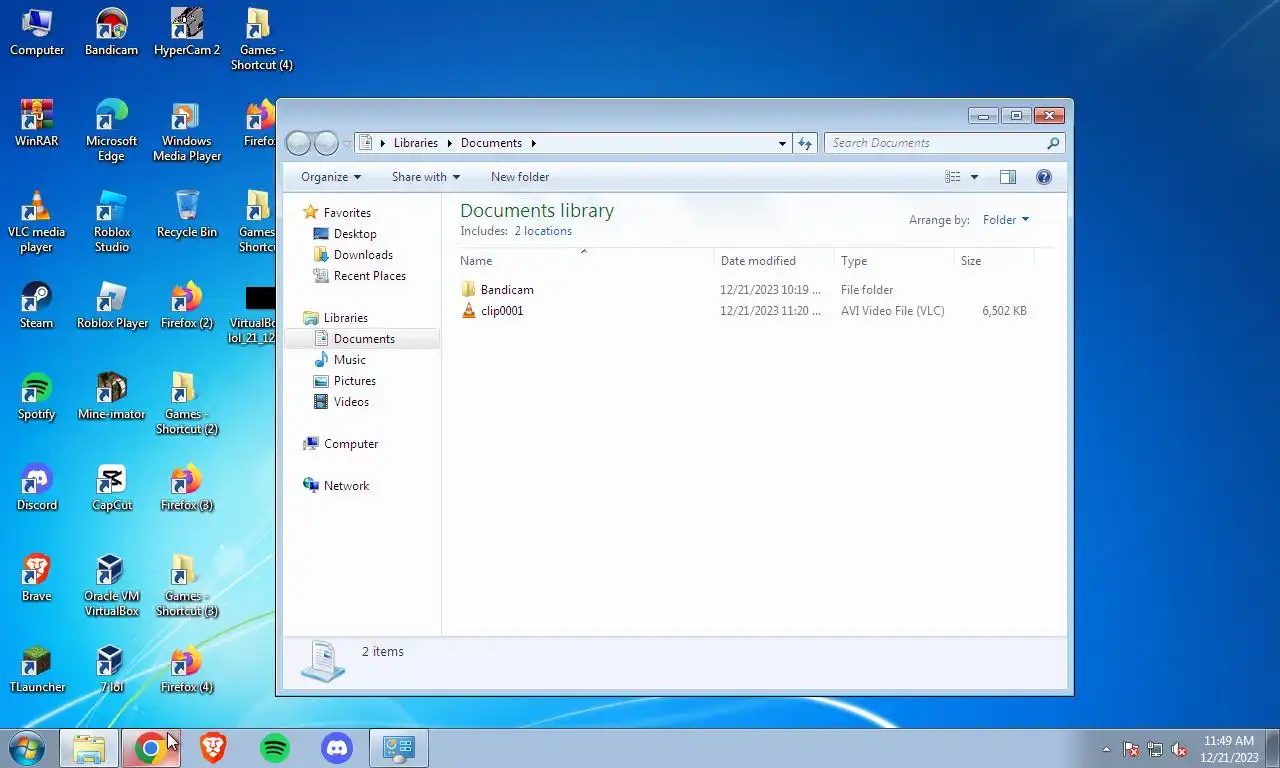1280x768 pixels.
Task: Select the TLauncher desktop icon
Action: pos(37,669)
